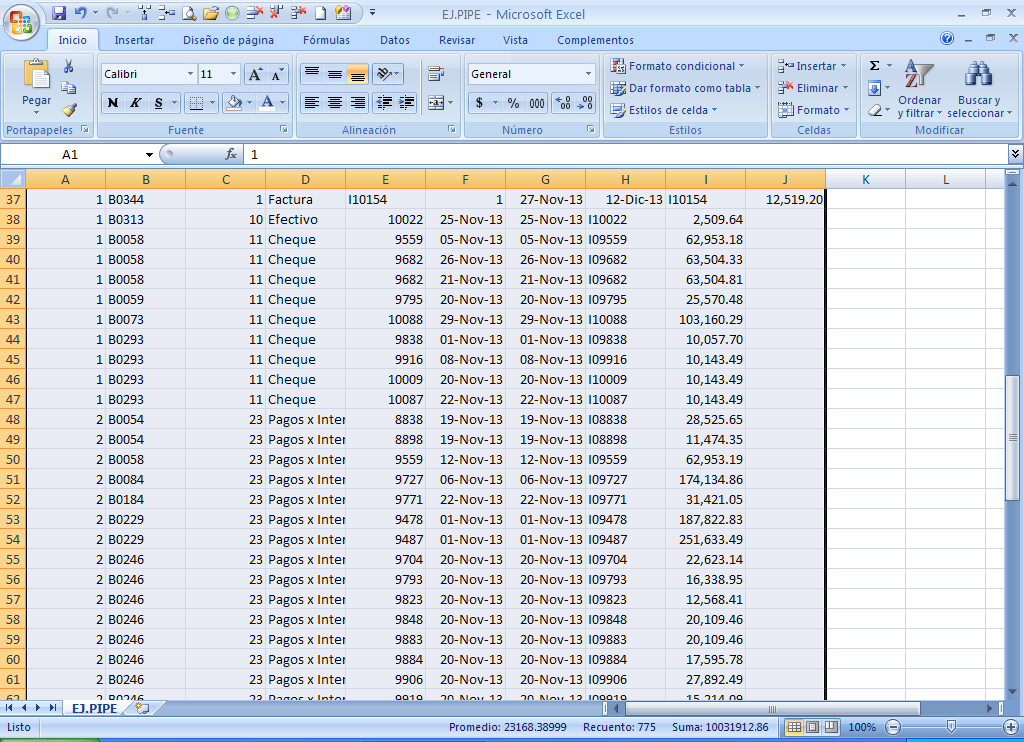1024x742 pixels.
Task: Open the Fórmulas tab
Action: point(326,40)
